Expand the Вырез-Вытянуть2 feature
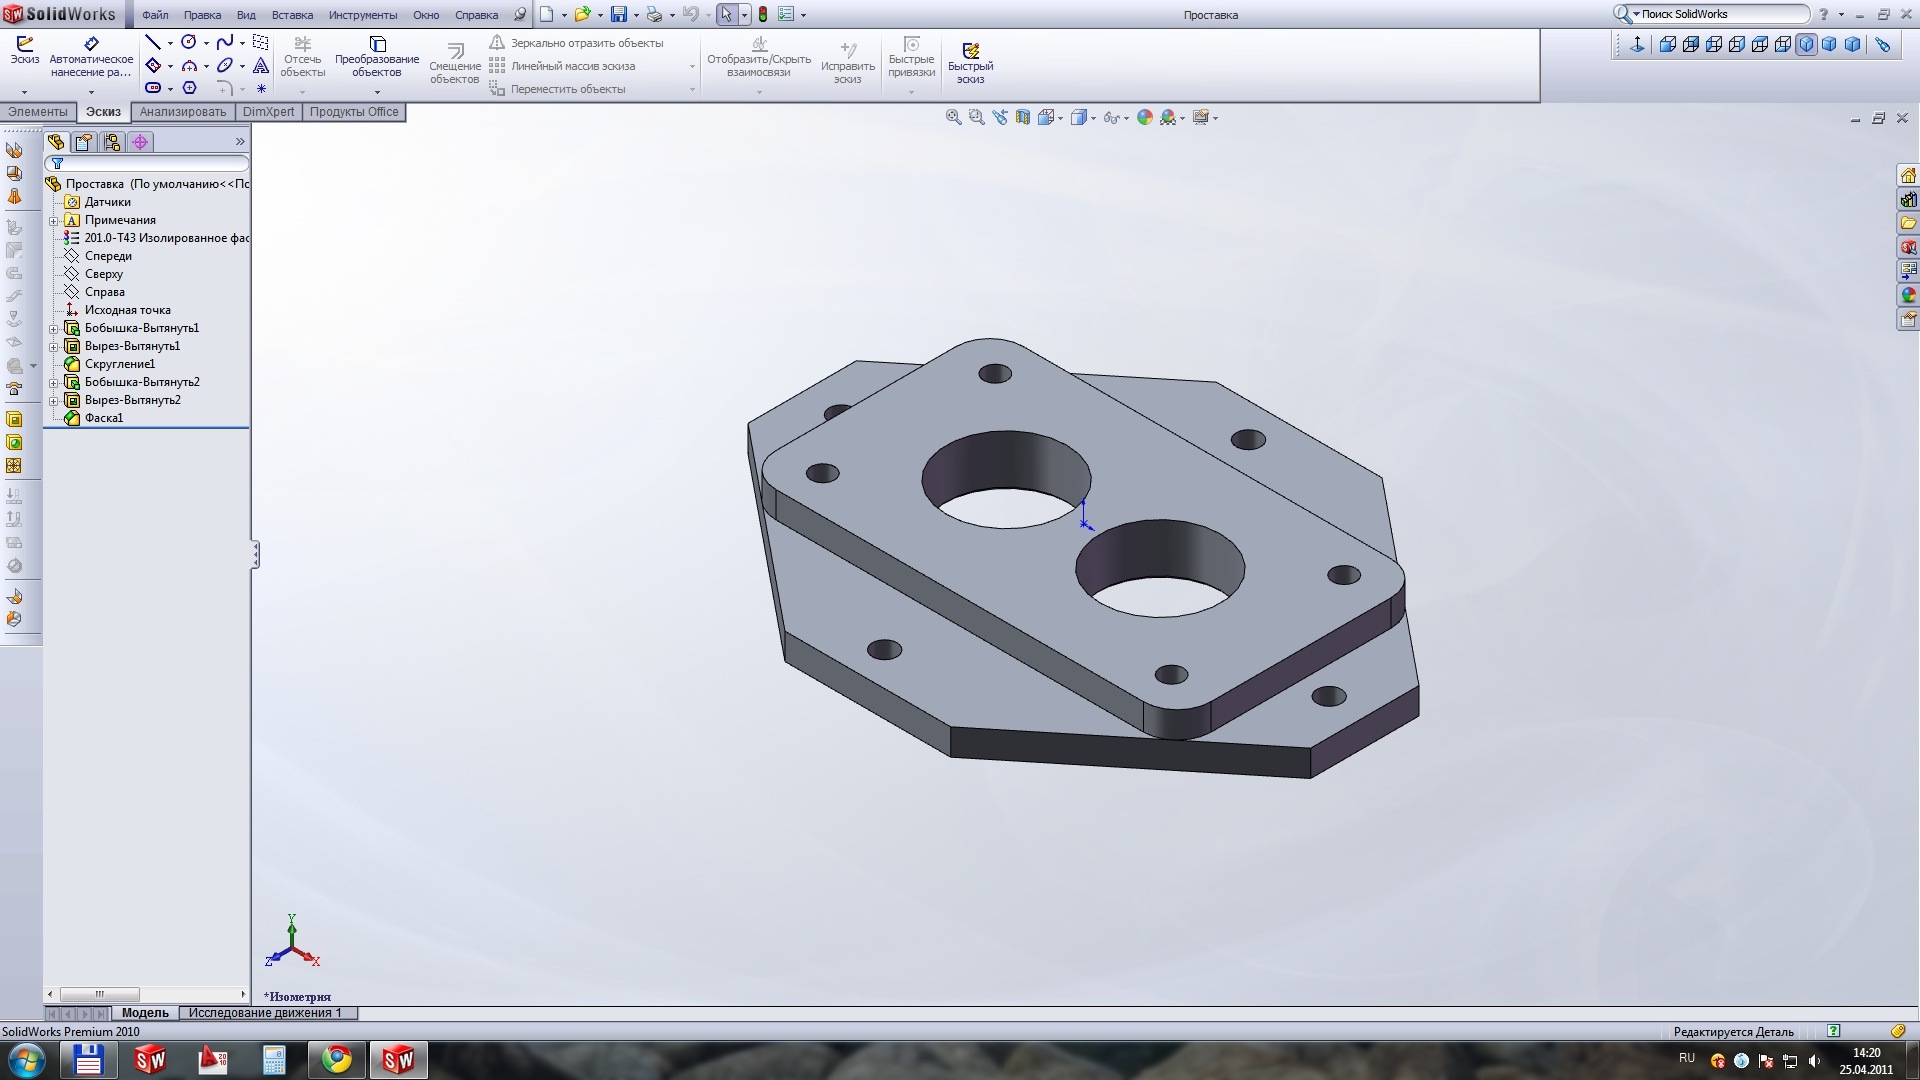 [x=54, y=400]
